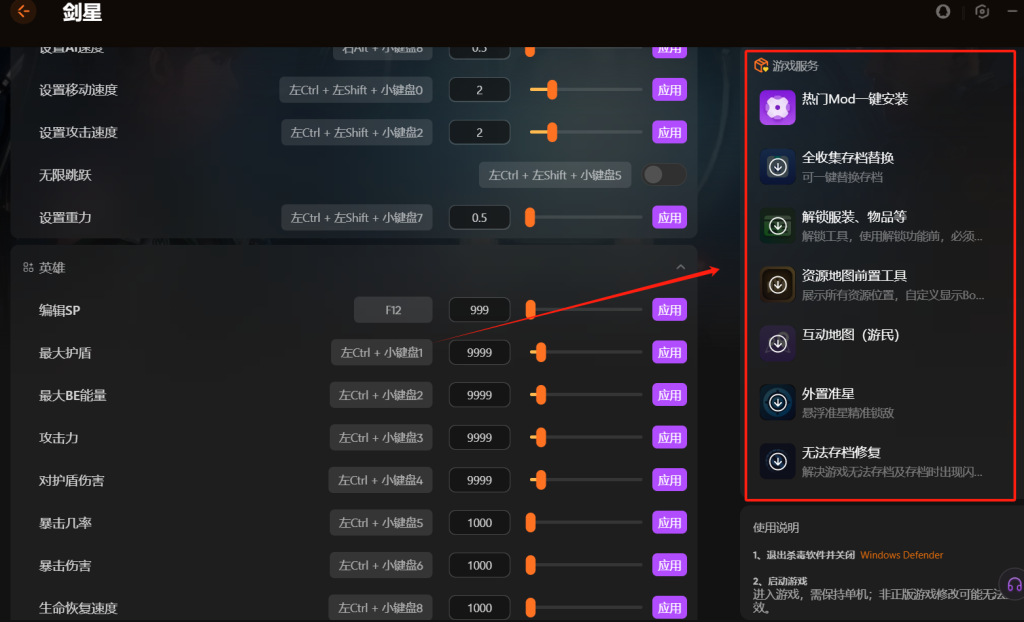Click the 生命恢复速度 1000 value field
Viewport: 1024px width, 622px height.
(x=479, y=608)
